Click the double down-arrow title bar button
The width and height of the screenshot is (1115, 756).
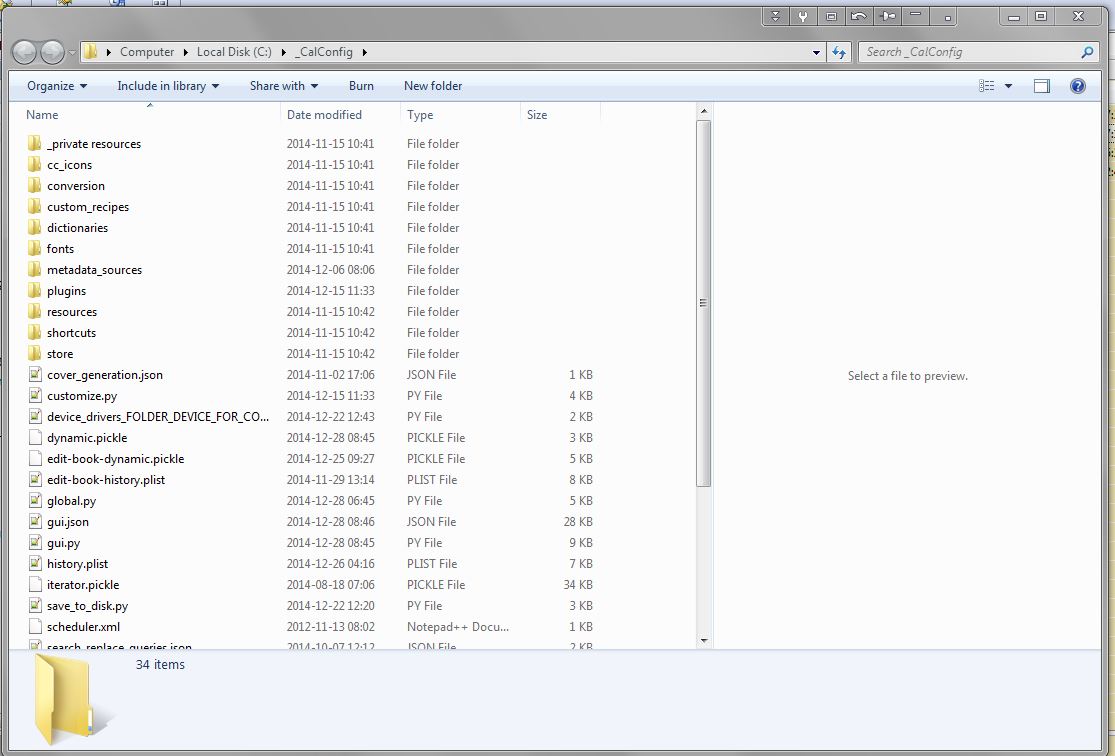coord(776,16)
